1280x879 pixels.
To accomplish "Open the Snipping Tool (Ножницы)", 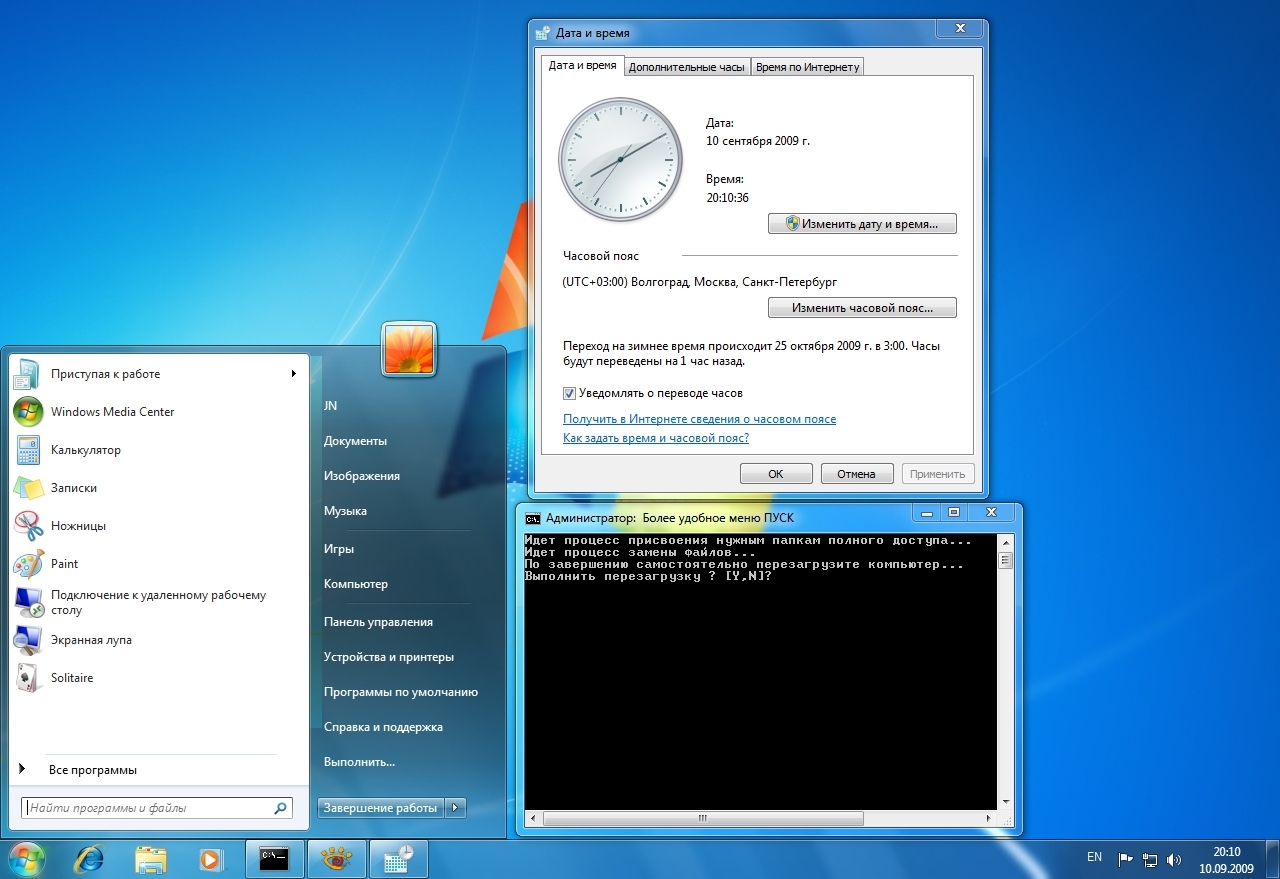I will (78, 526).
